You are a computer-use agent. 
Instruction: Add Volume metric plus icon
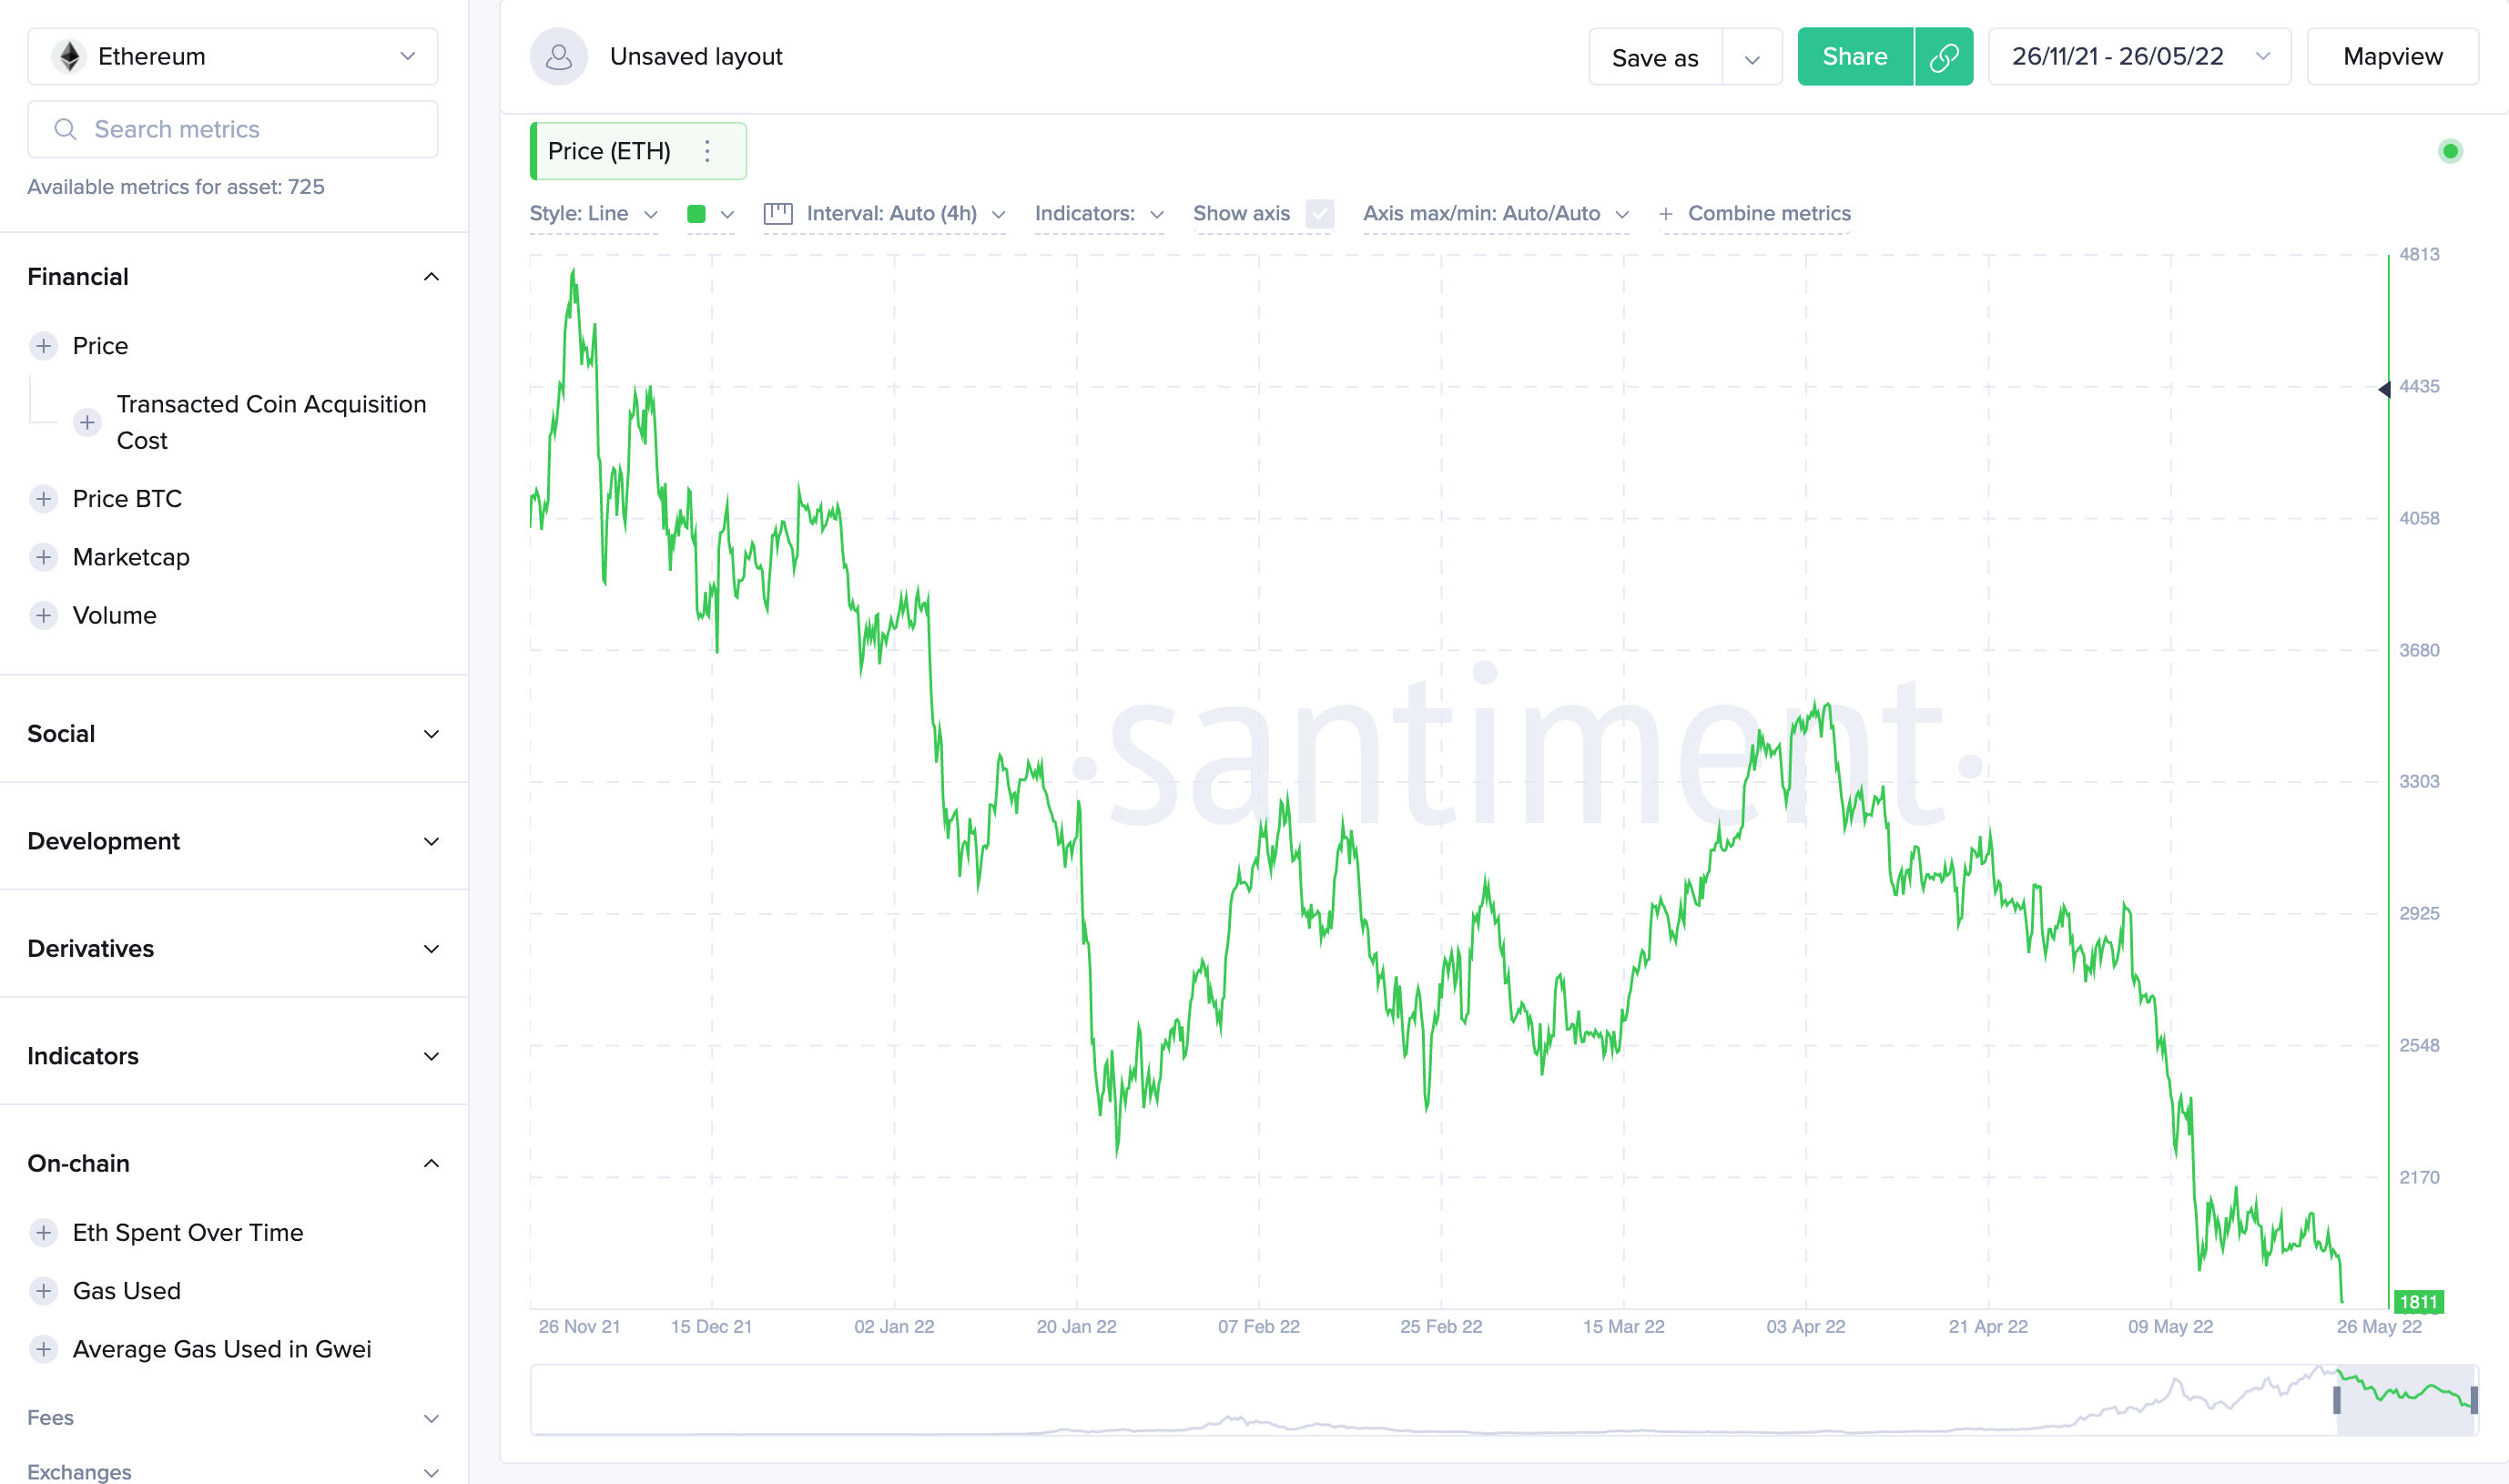pos(43,615)
